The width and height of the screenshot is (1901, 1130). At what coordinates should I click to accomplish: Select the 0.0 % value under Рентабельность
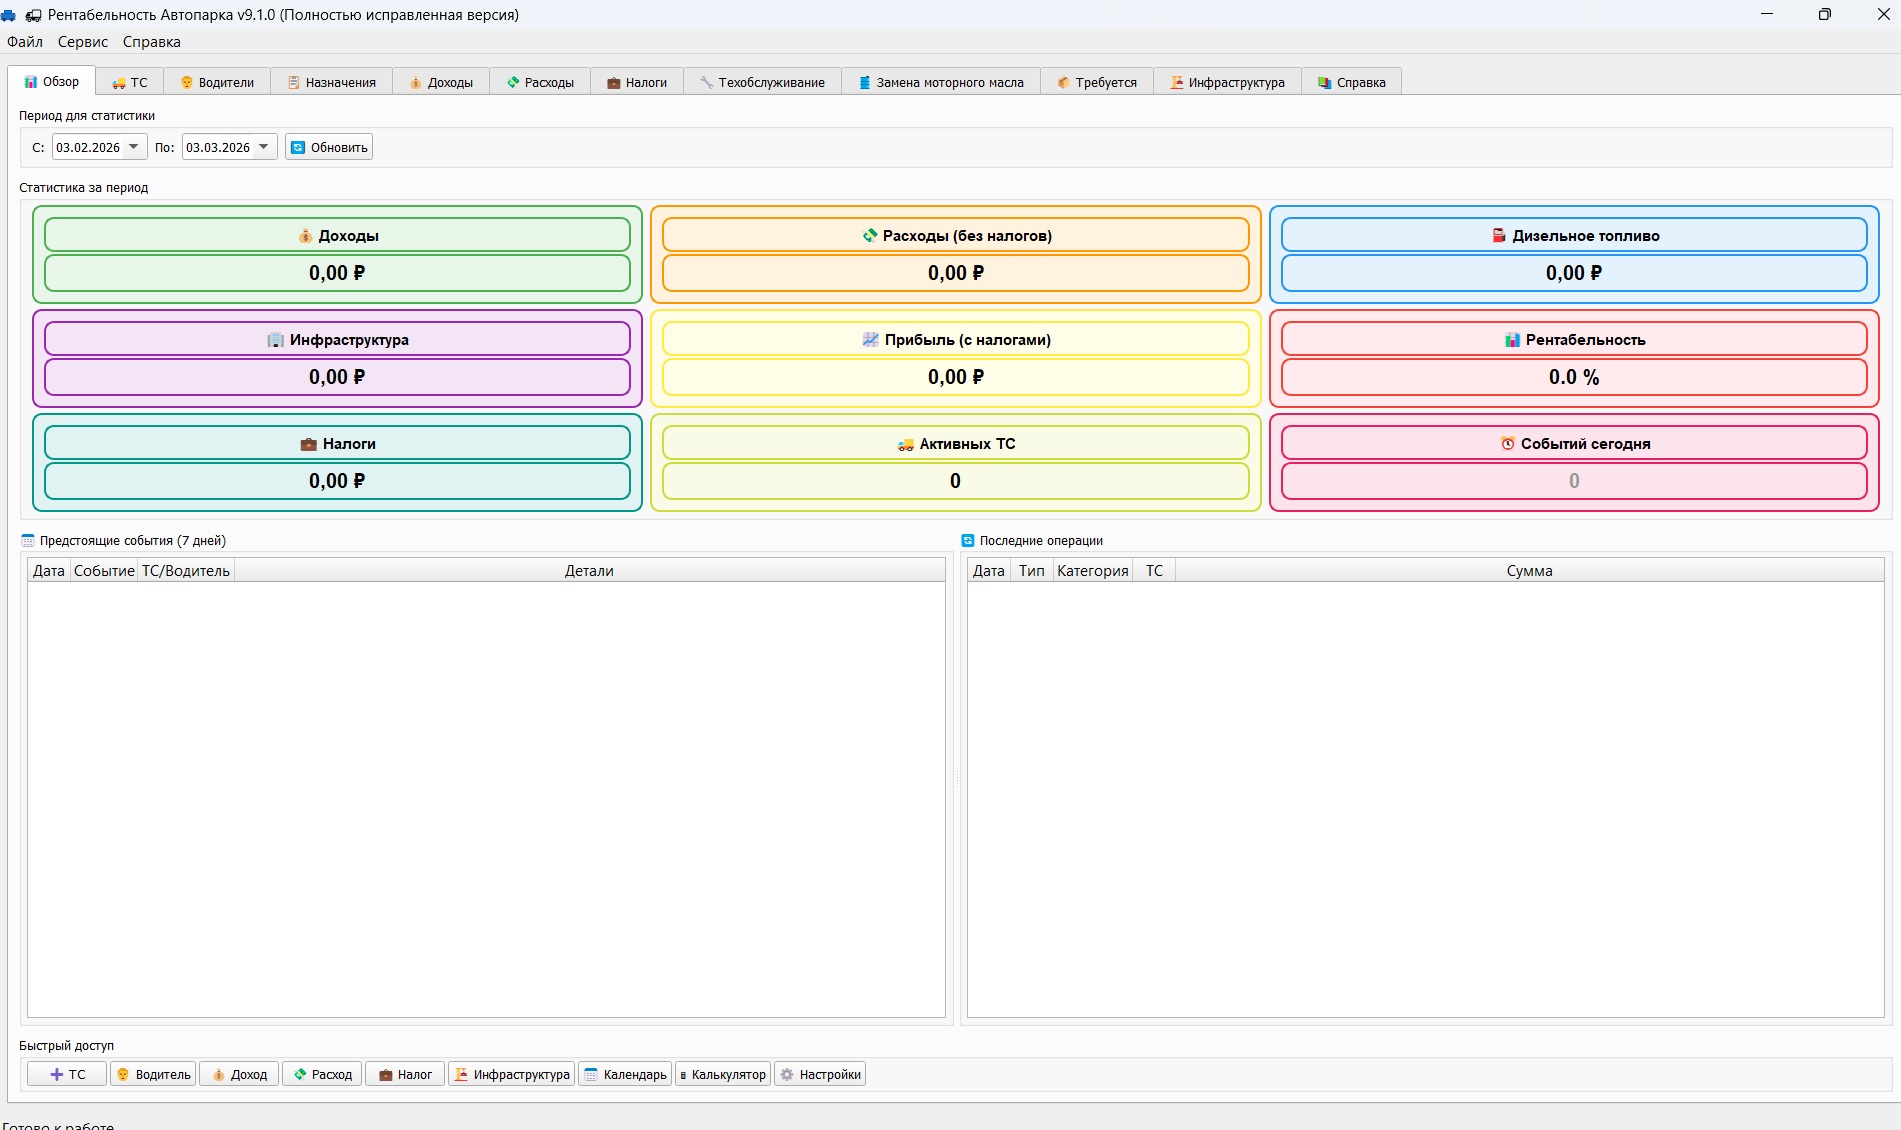pos(1574,377)
